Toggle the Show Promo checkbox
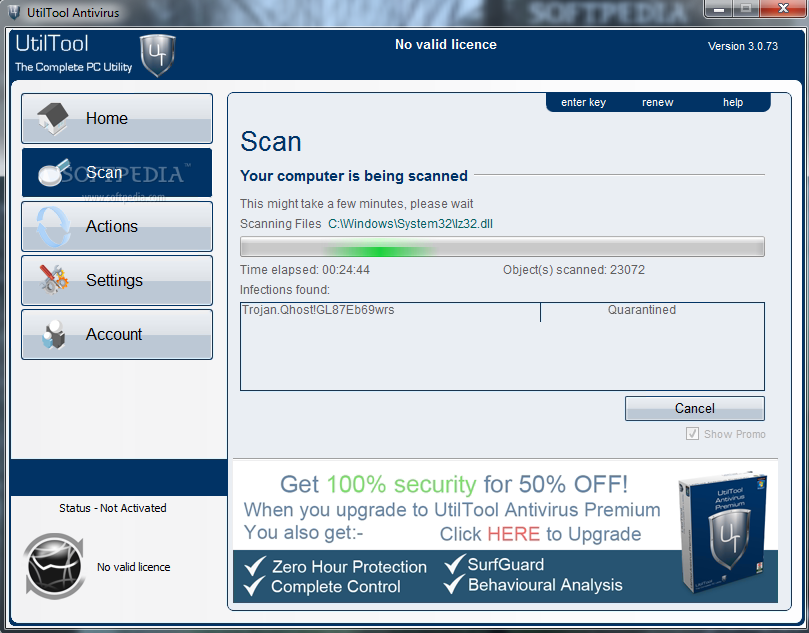Screen dimensions: 809x633 [x=692, y=433]
